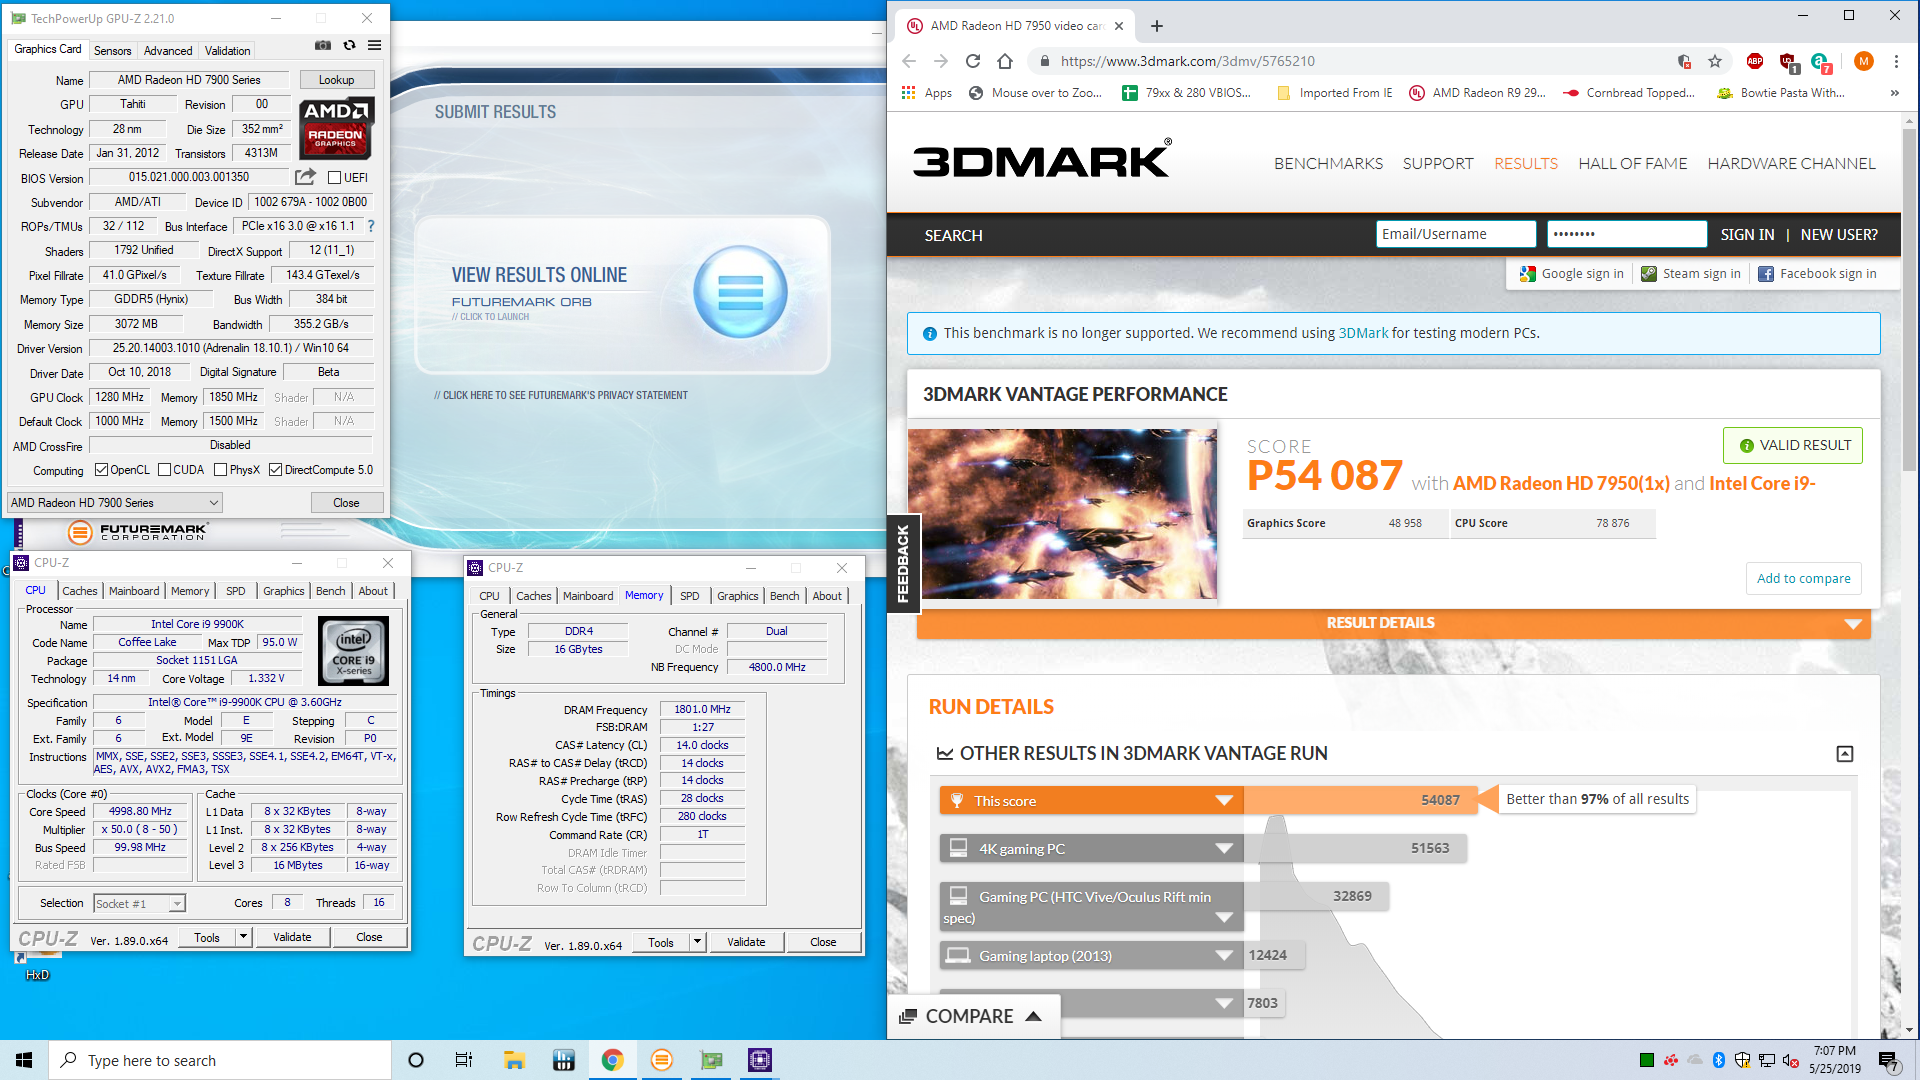
Task: Click 3DMark Email/Username input field
Action: 1455,234
